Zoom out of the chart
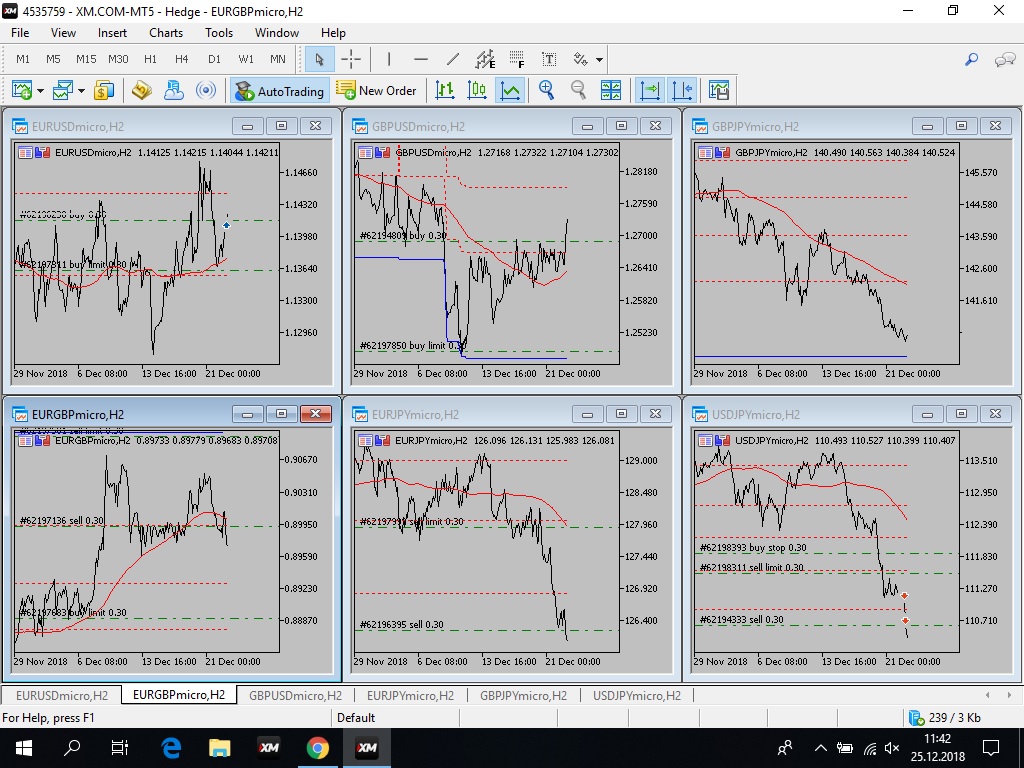This screenshot has width=1024, height=768. (x=579, y=90)
